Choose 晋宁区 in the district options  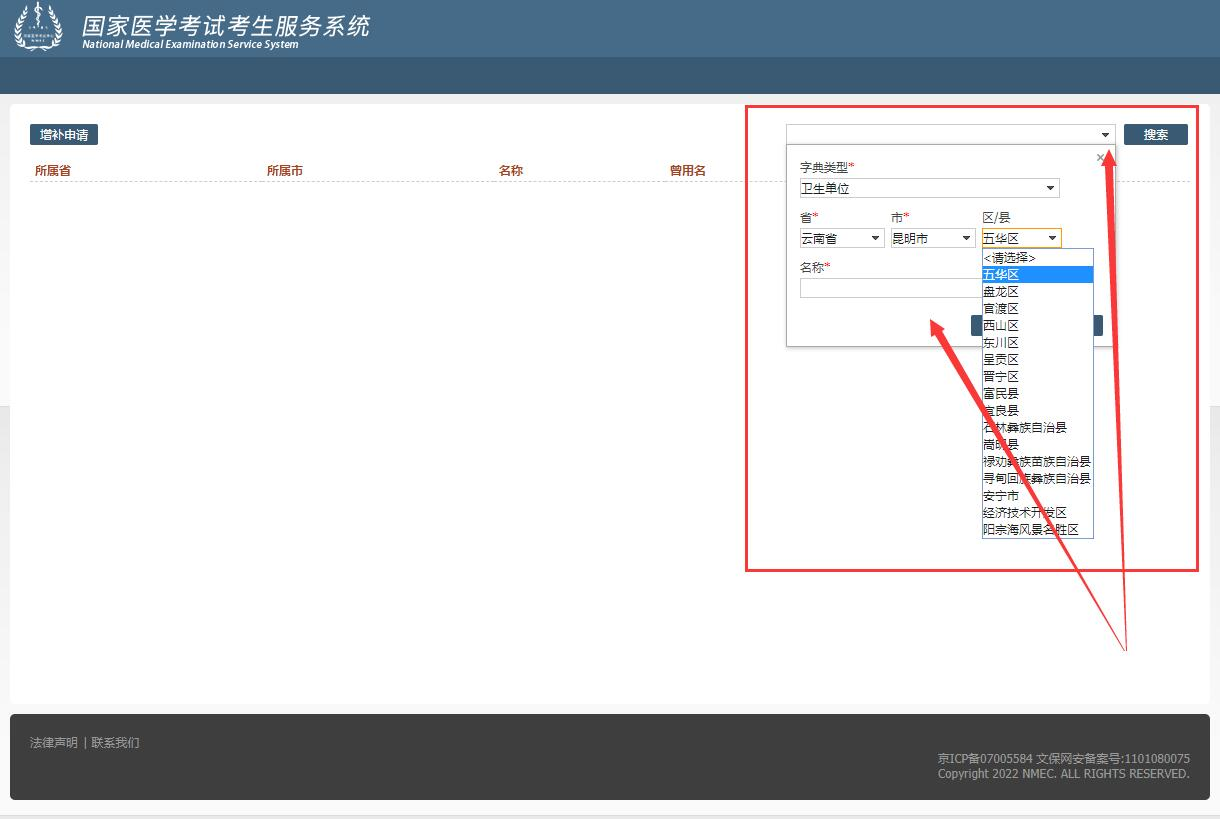(1001, 377)
